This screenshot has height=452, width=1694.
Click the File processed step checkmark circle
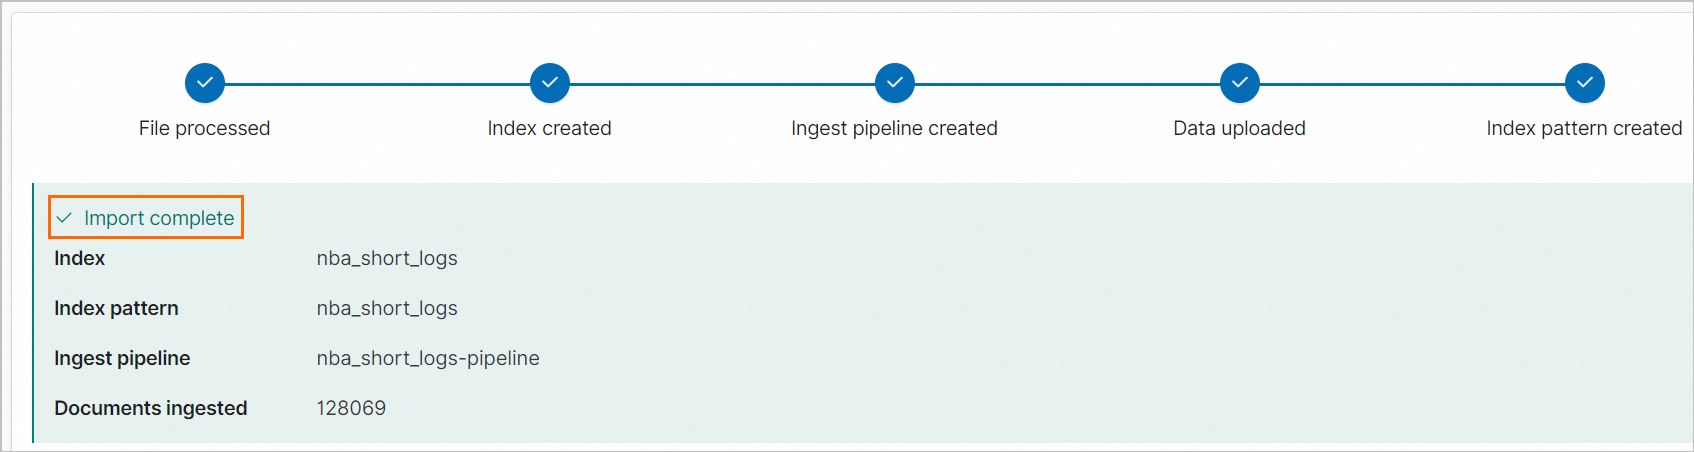click(x=205, y=83)
